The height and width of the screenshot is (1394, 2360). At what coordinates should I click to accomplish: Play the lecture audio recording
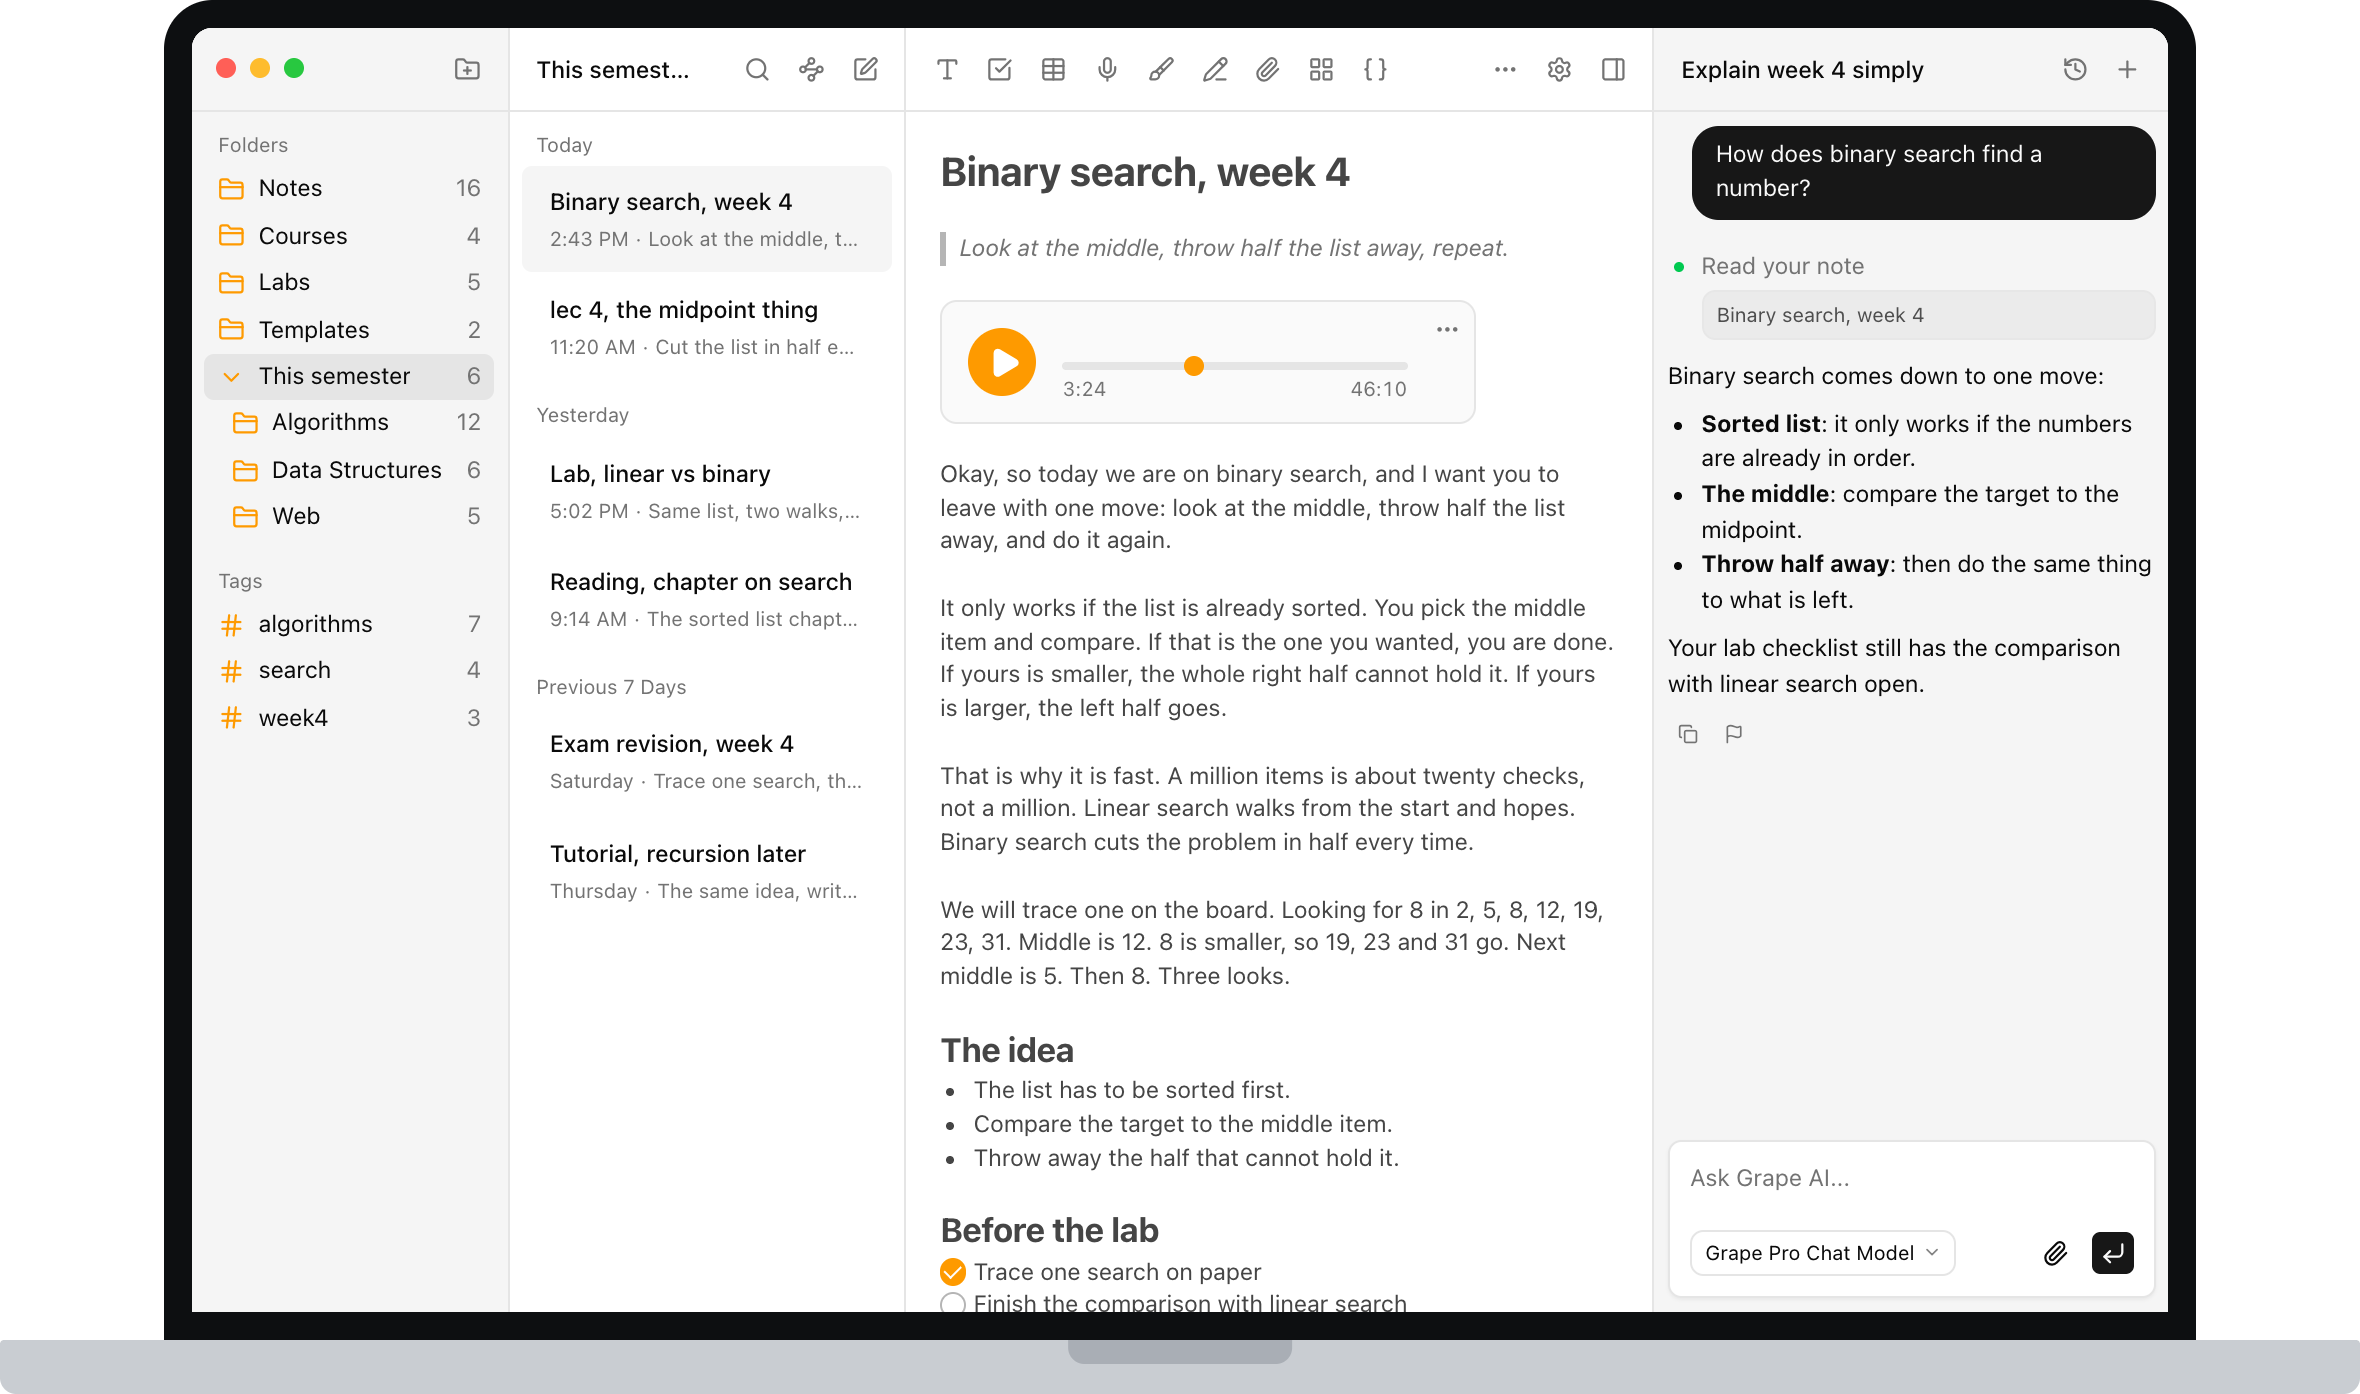tap(1001, 362)
